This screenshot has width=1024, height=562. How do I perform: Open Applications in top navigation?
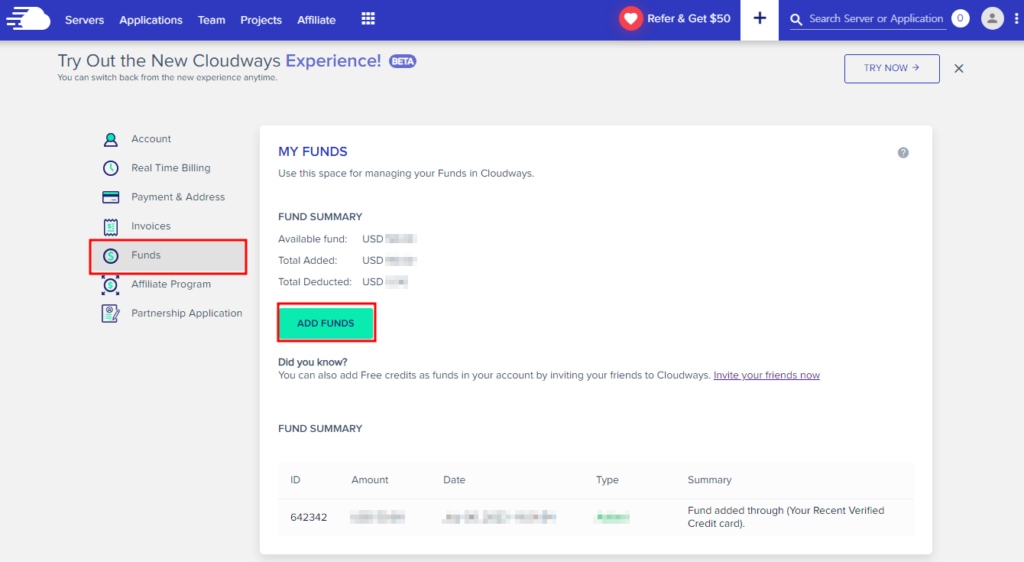(x=151, y=20)
